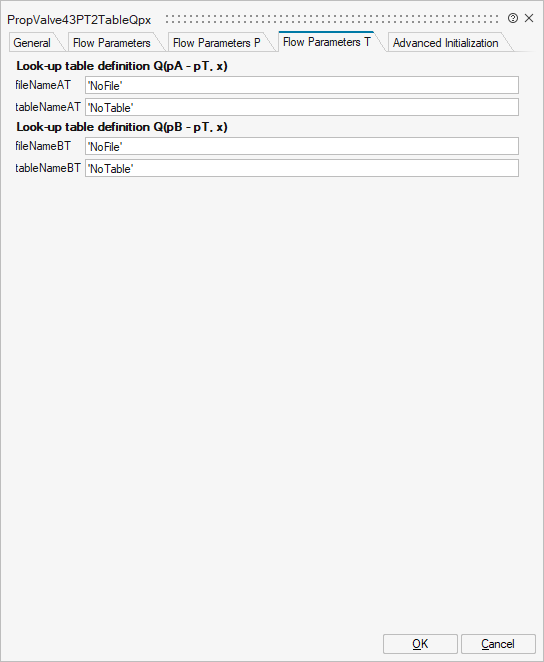Click the tableNameAT label
Image resolution: width=544 pixels, height=662 pixels.
[x=48, y=107]
